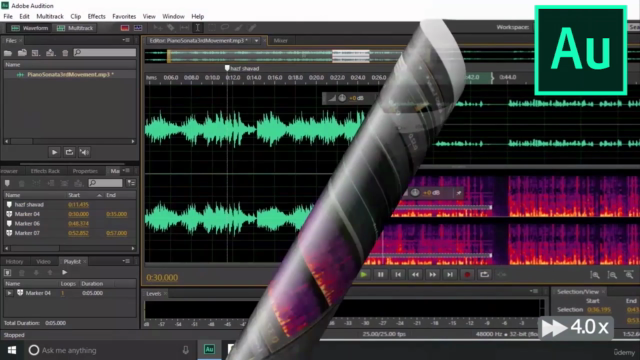Close the Playlist tab
The height and width of the screenshot is (360, 640).
[x=85, y=262]
